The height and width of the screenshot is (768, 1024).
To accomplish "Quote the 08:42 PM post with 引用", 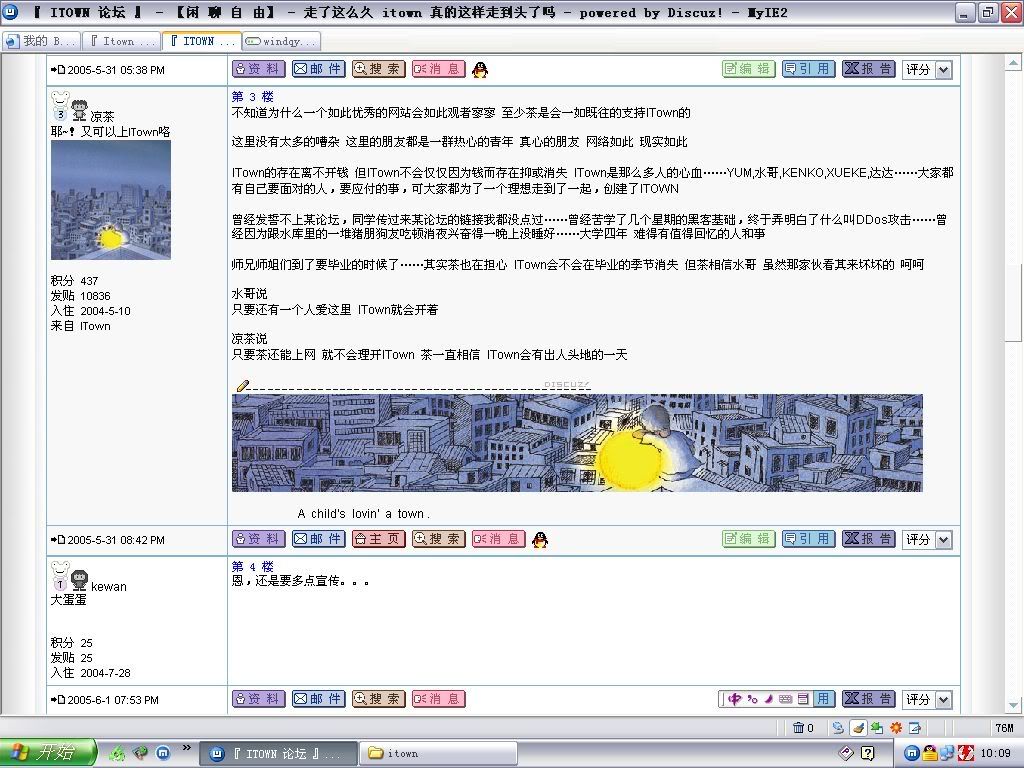I will (808, 539).
